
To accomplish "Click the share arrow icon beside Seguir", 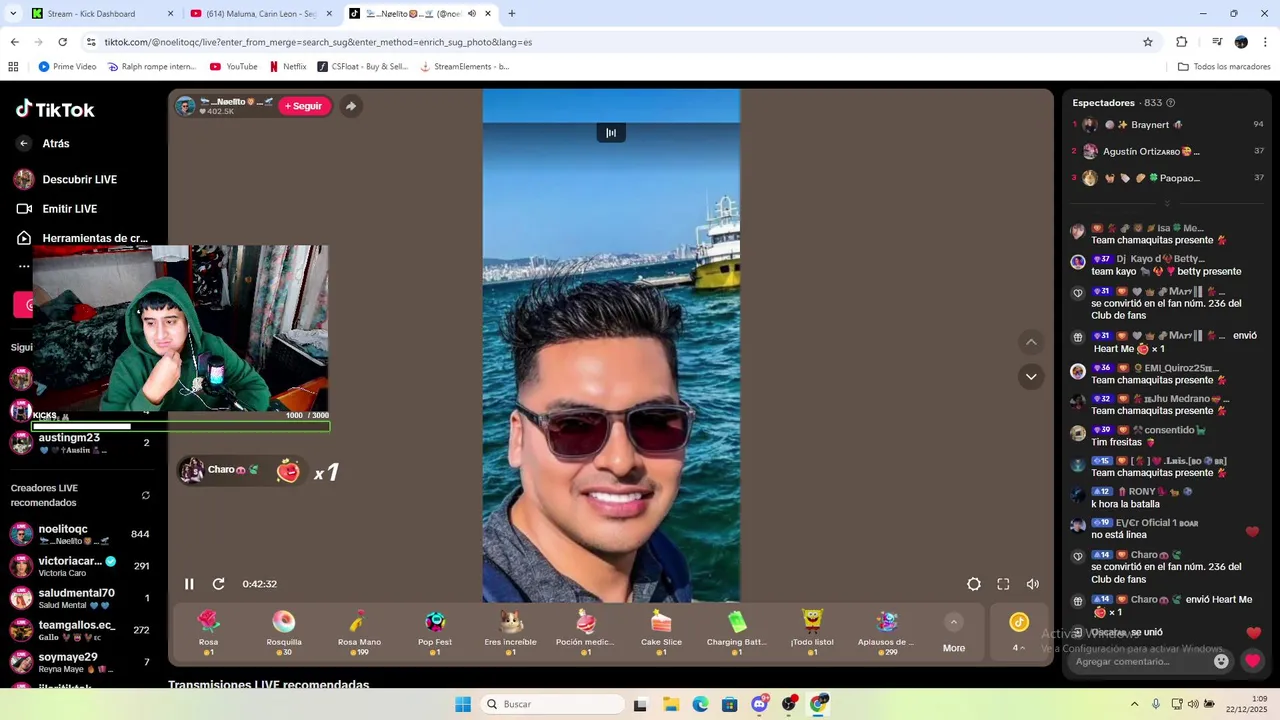I will coord(351,106).
